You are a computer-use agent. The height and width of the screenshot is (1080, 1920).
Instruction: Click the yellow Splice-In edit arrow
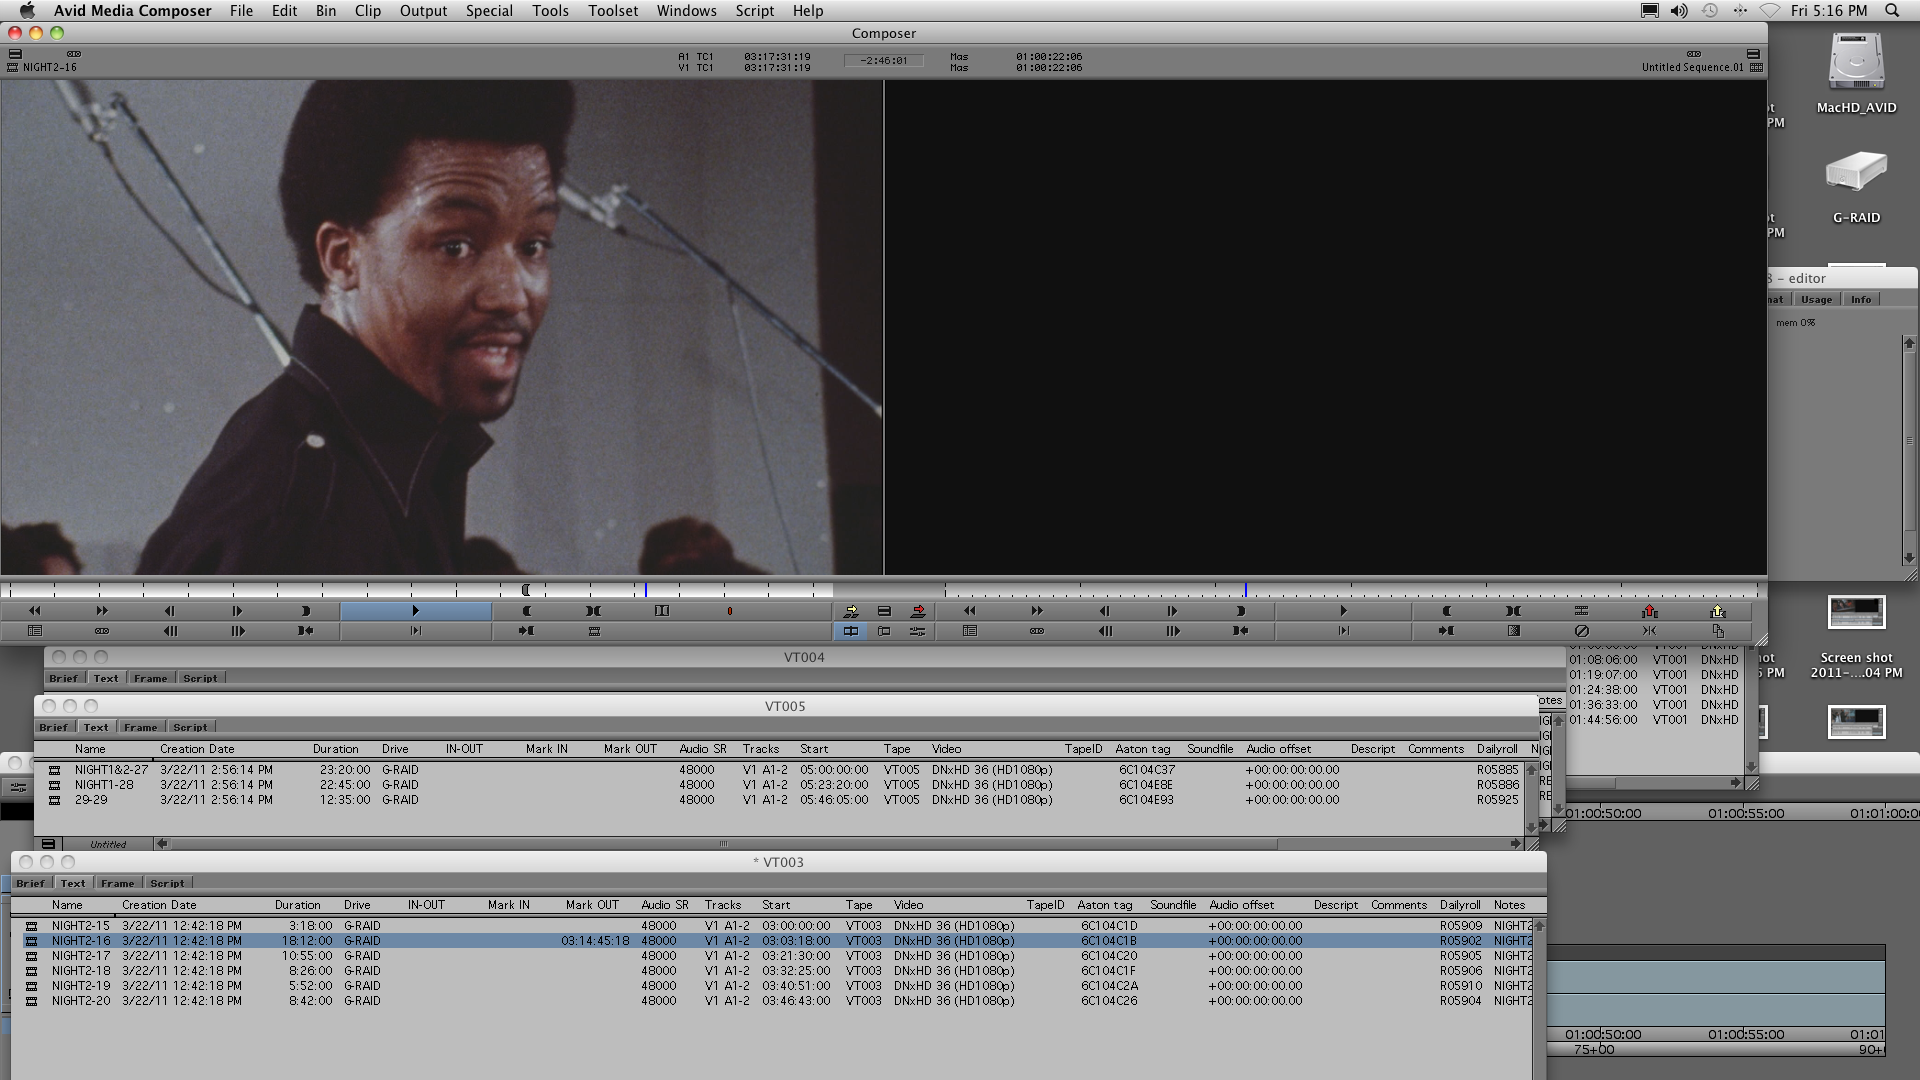point(850,611)
